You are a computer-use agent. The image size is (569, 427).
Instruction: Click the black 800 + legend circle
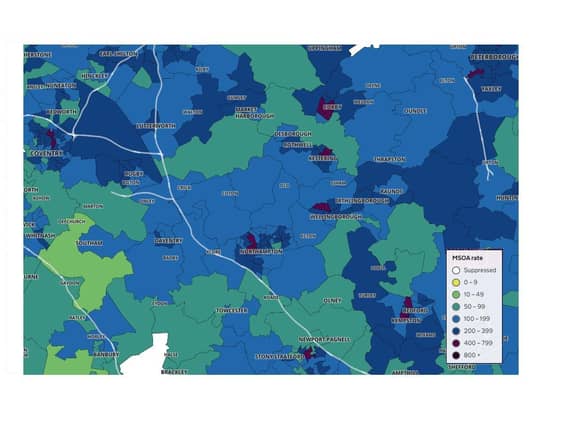456,356
